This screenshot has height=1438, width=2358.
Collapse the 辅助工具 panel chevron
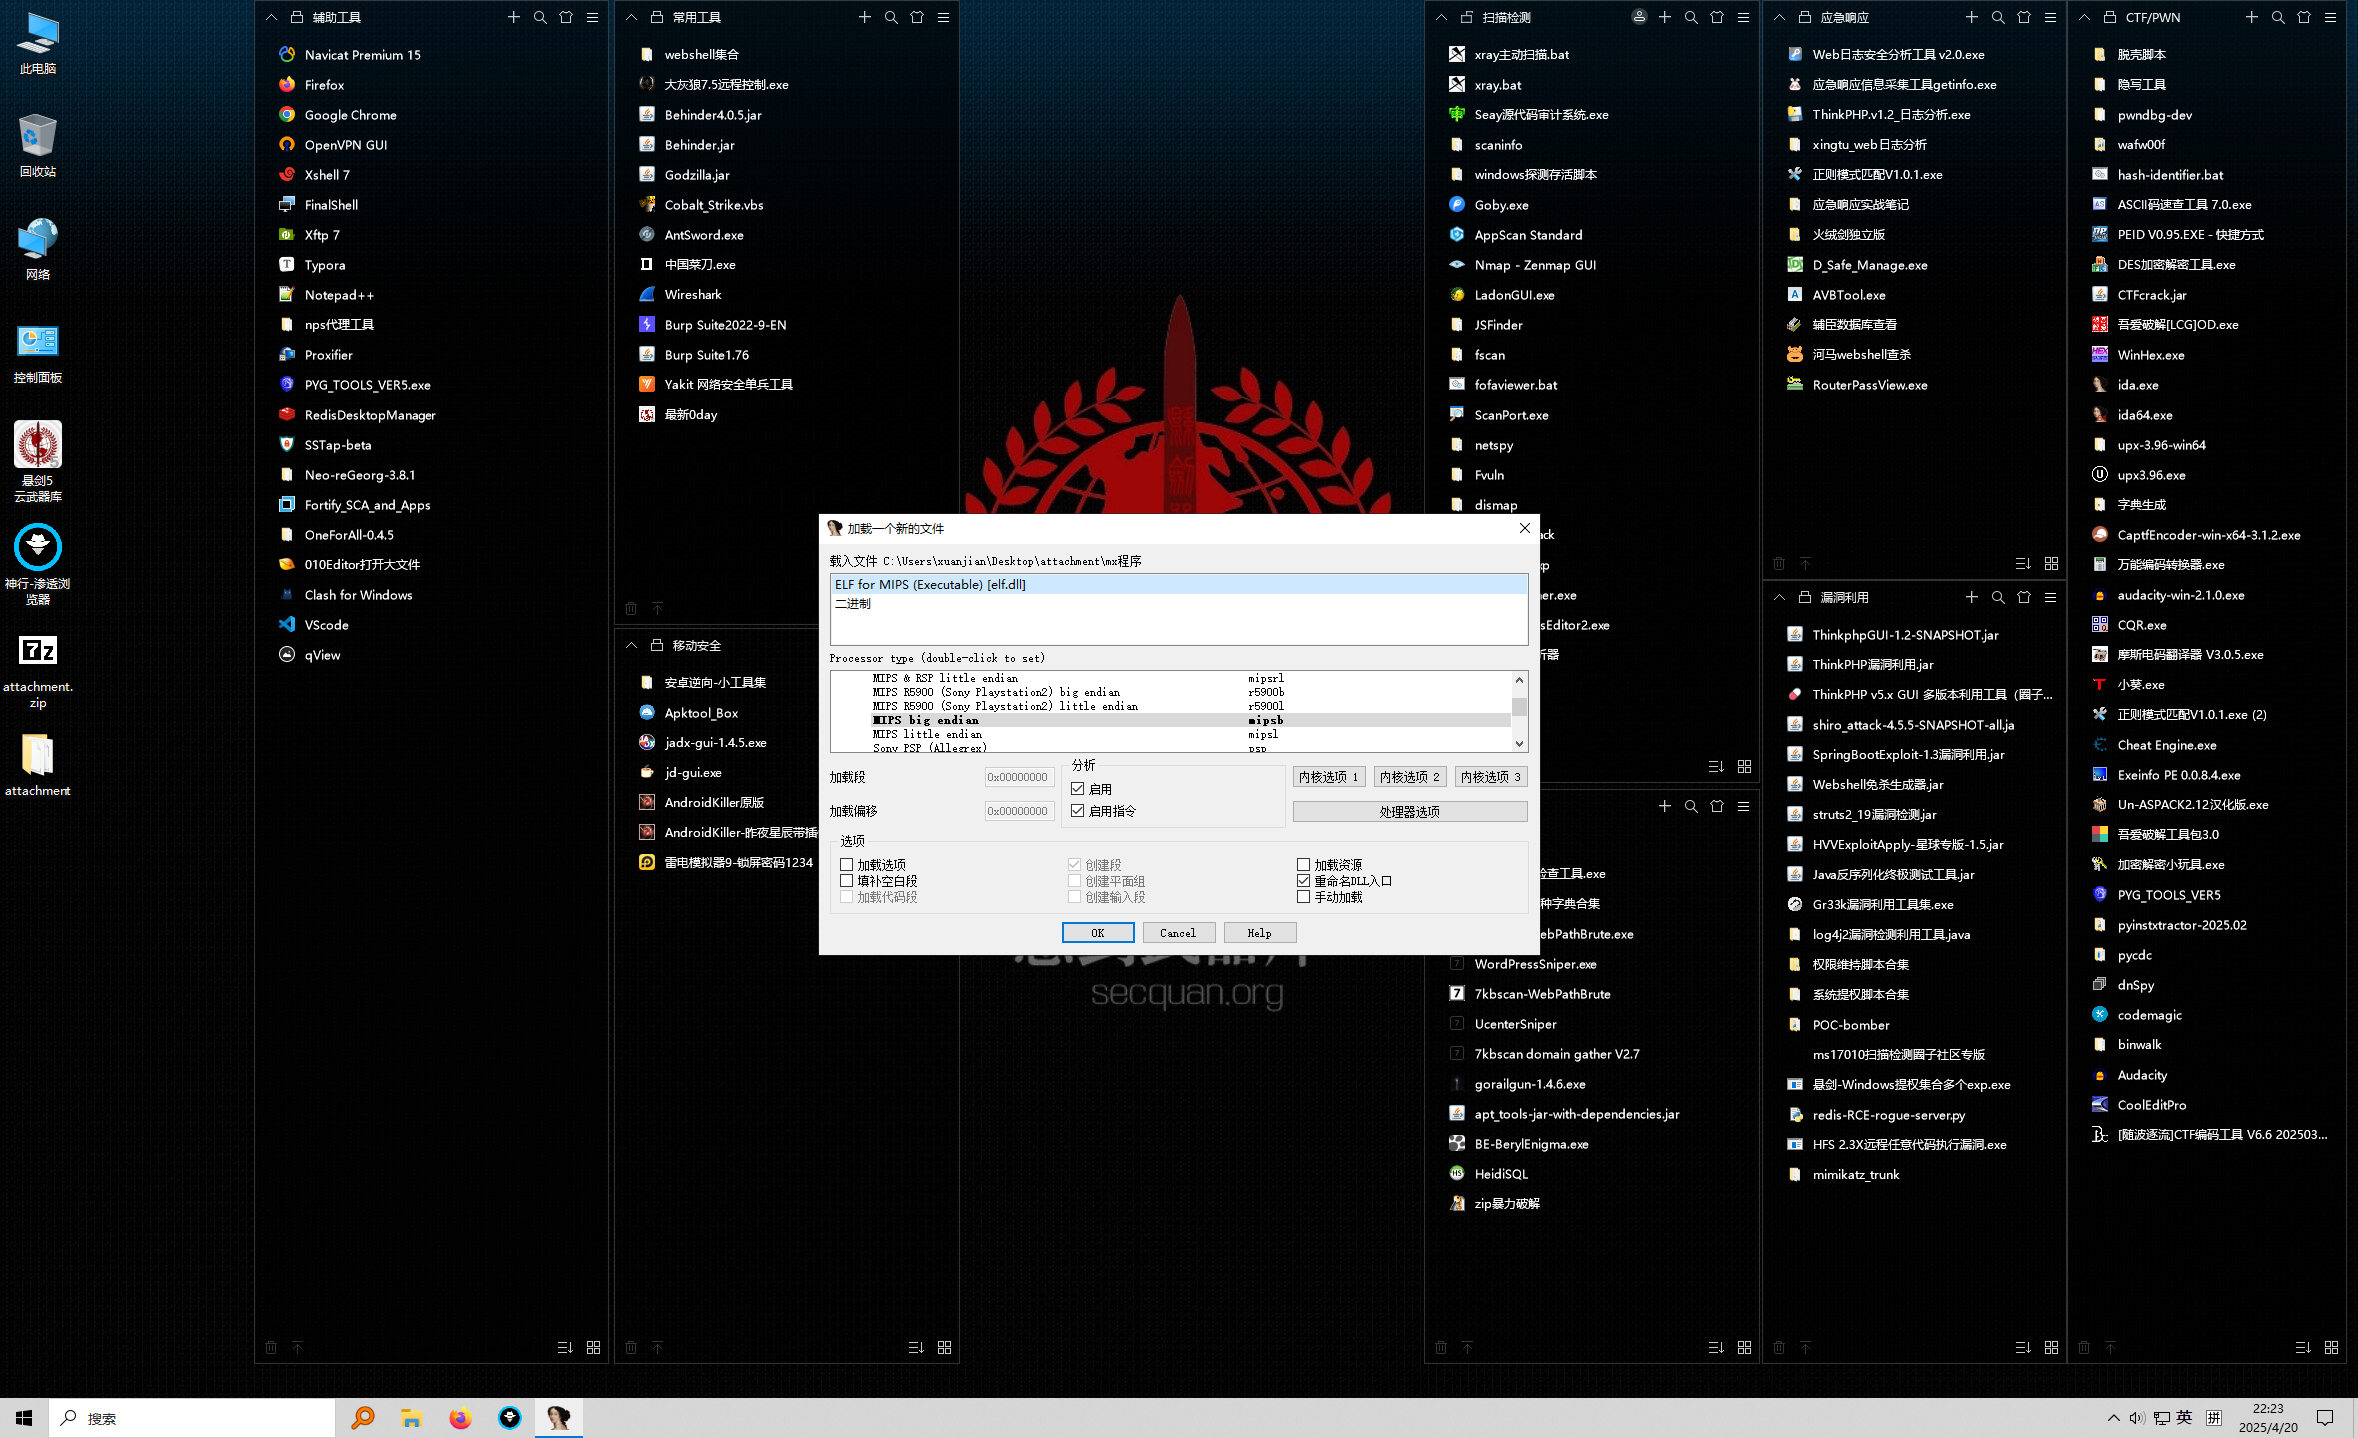tap(271, 18)
